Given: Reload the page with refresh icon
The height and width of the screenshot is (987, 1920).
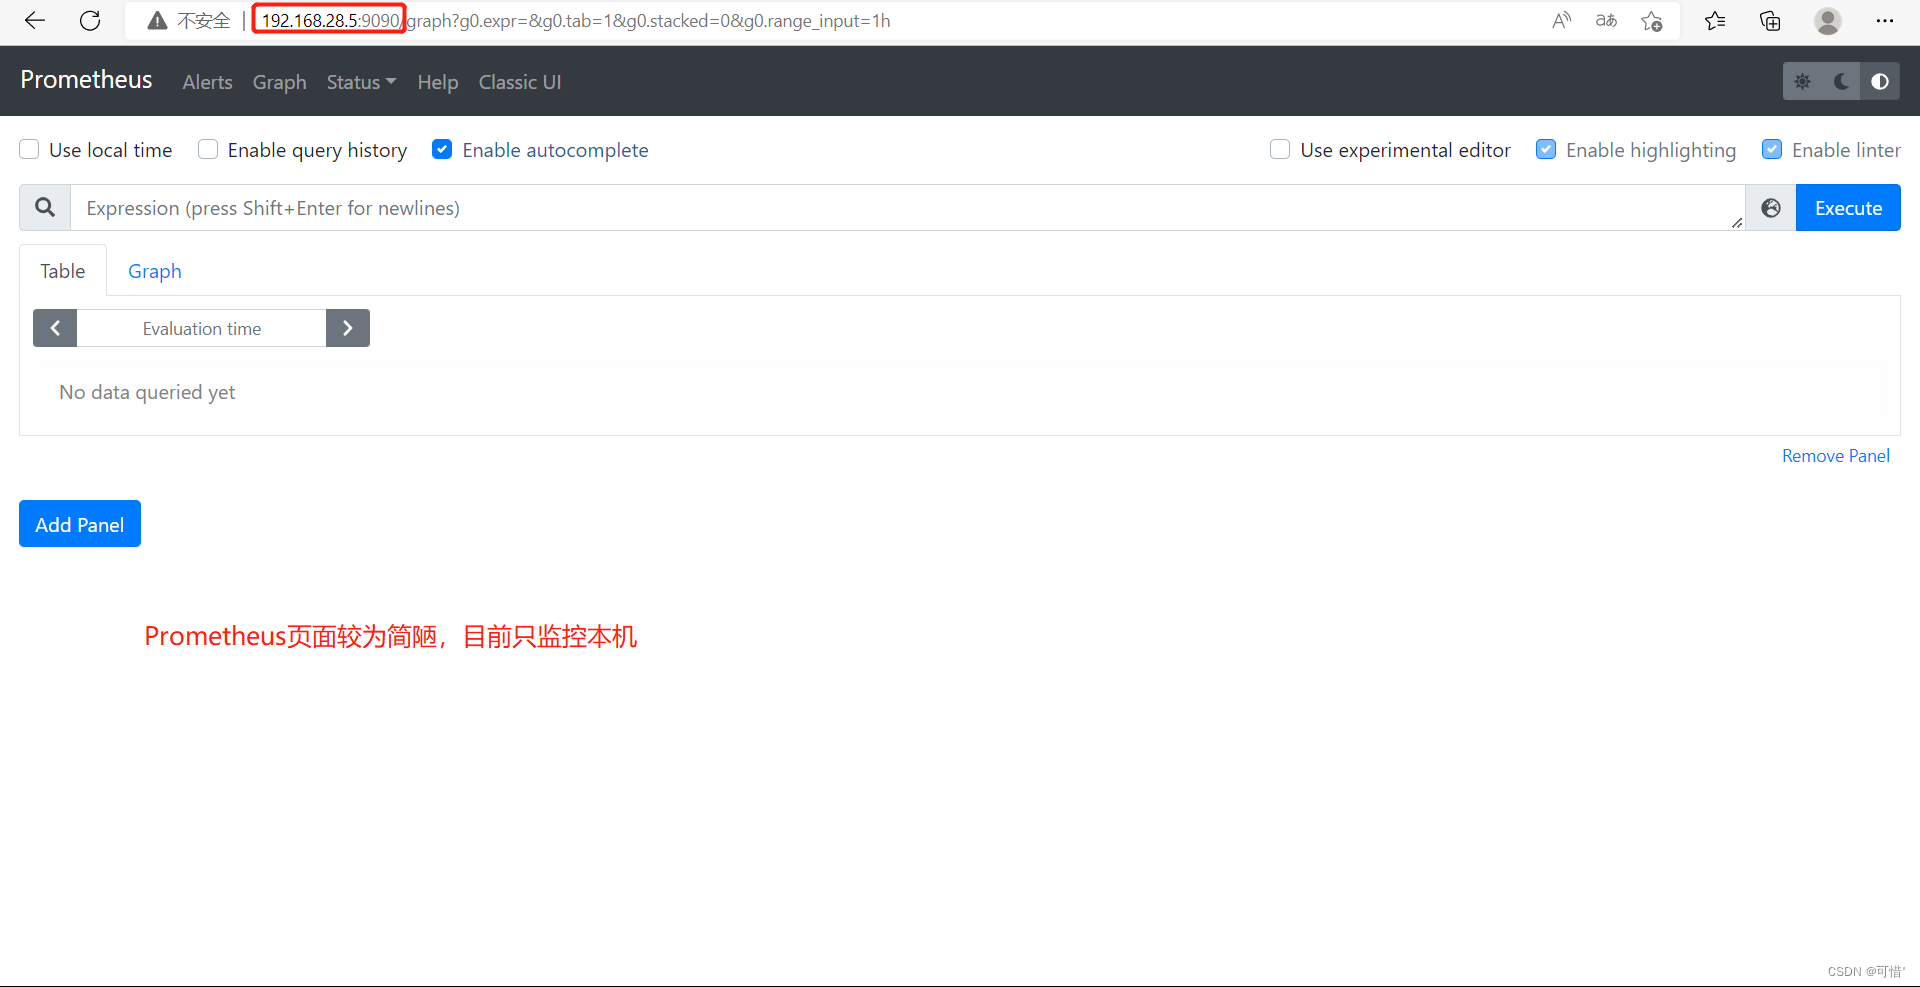Looking at the screenshot, I should pyautogui.click(x=90, y=21).
